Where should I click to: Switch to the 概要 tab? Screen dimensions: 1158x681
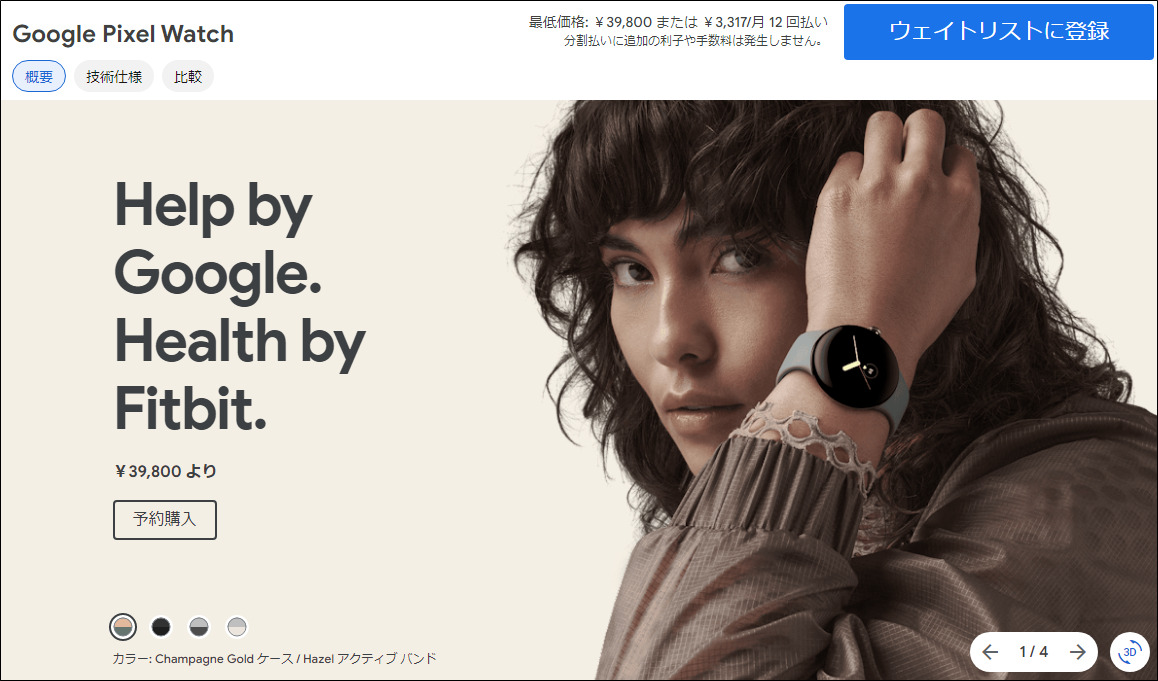tap(39, 76)
